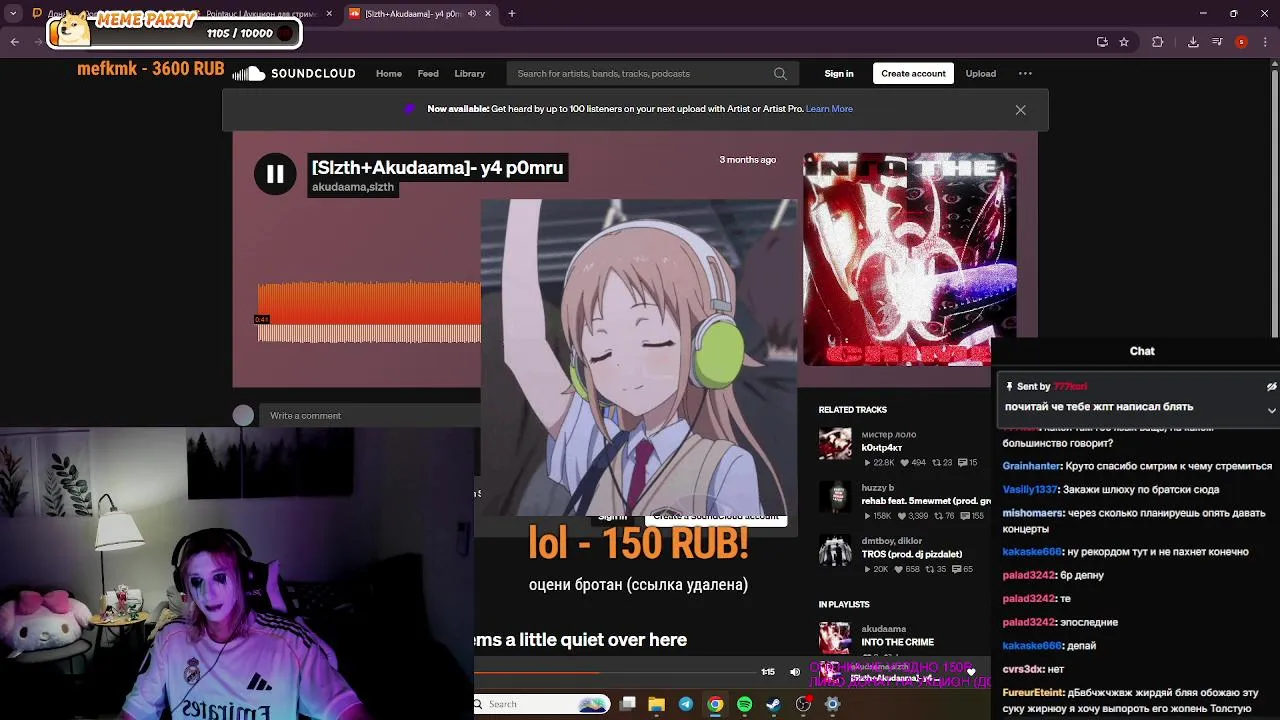Open related track TROS (prod. dj pizdalet)
Screen dimensions: 1280x720
point(912,554)
